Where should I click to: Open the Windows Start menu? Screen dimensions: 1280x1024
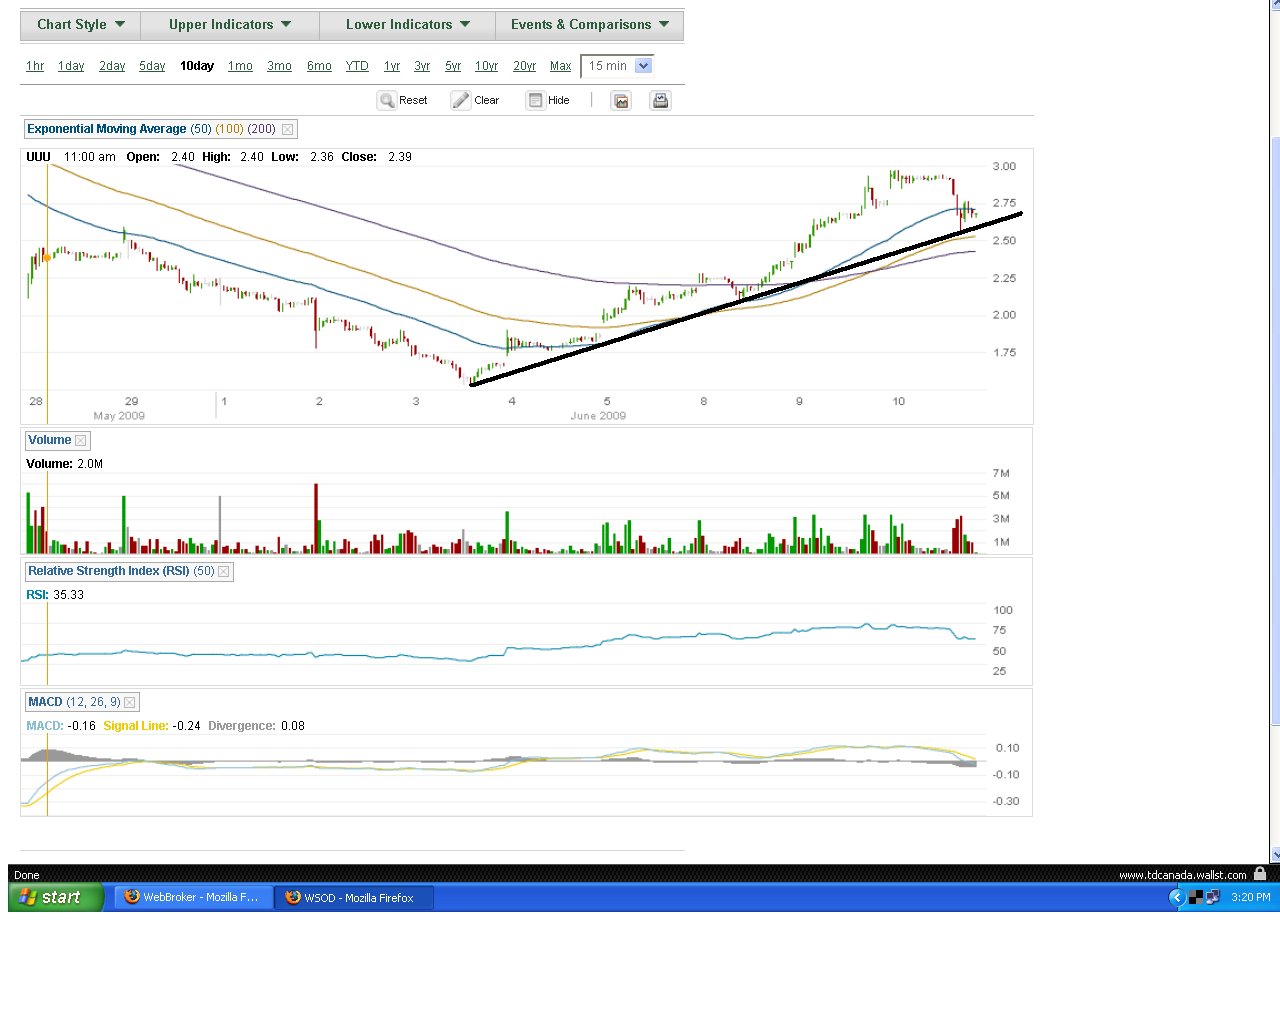tap(56, 897)
